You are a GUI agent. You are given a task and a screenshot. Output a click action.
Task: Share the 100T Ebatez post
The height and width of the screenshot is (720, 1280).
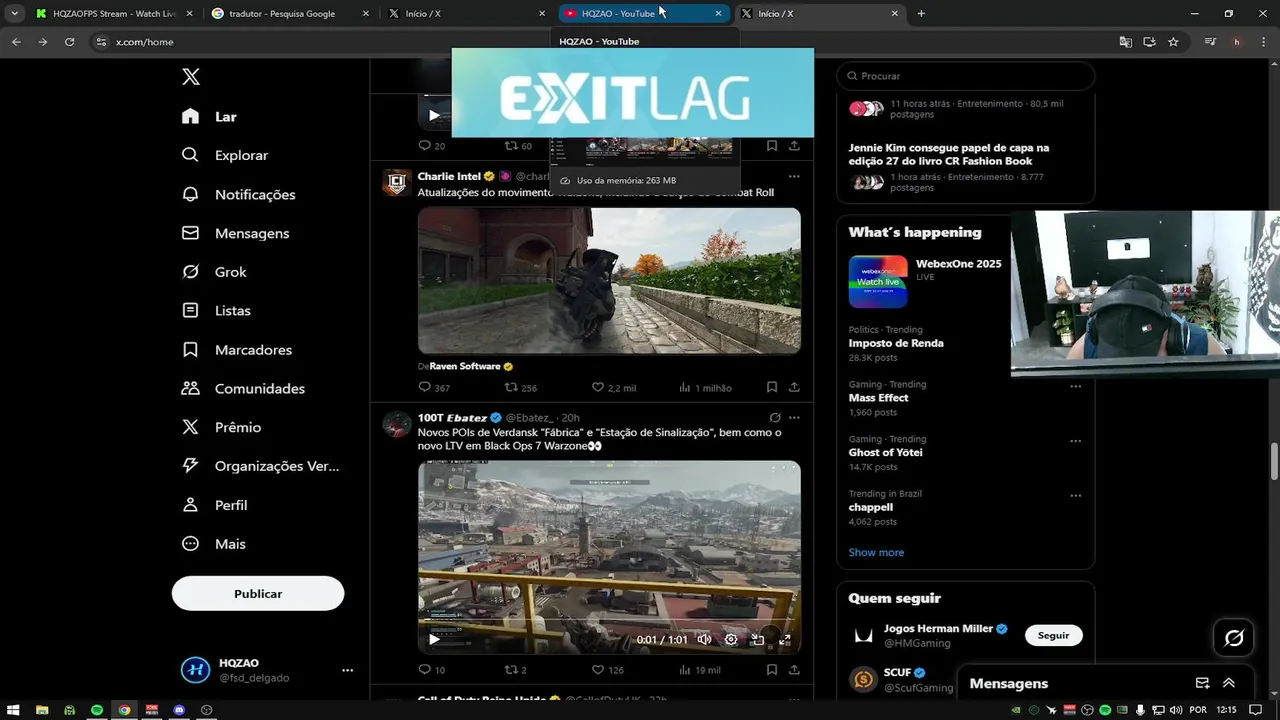point(794,669)
